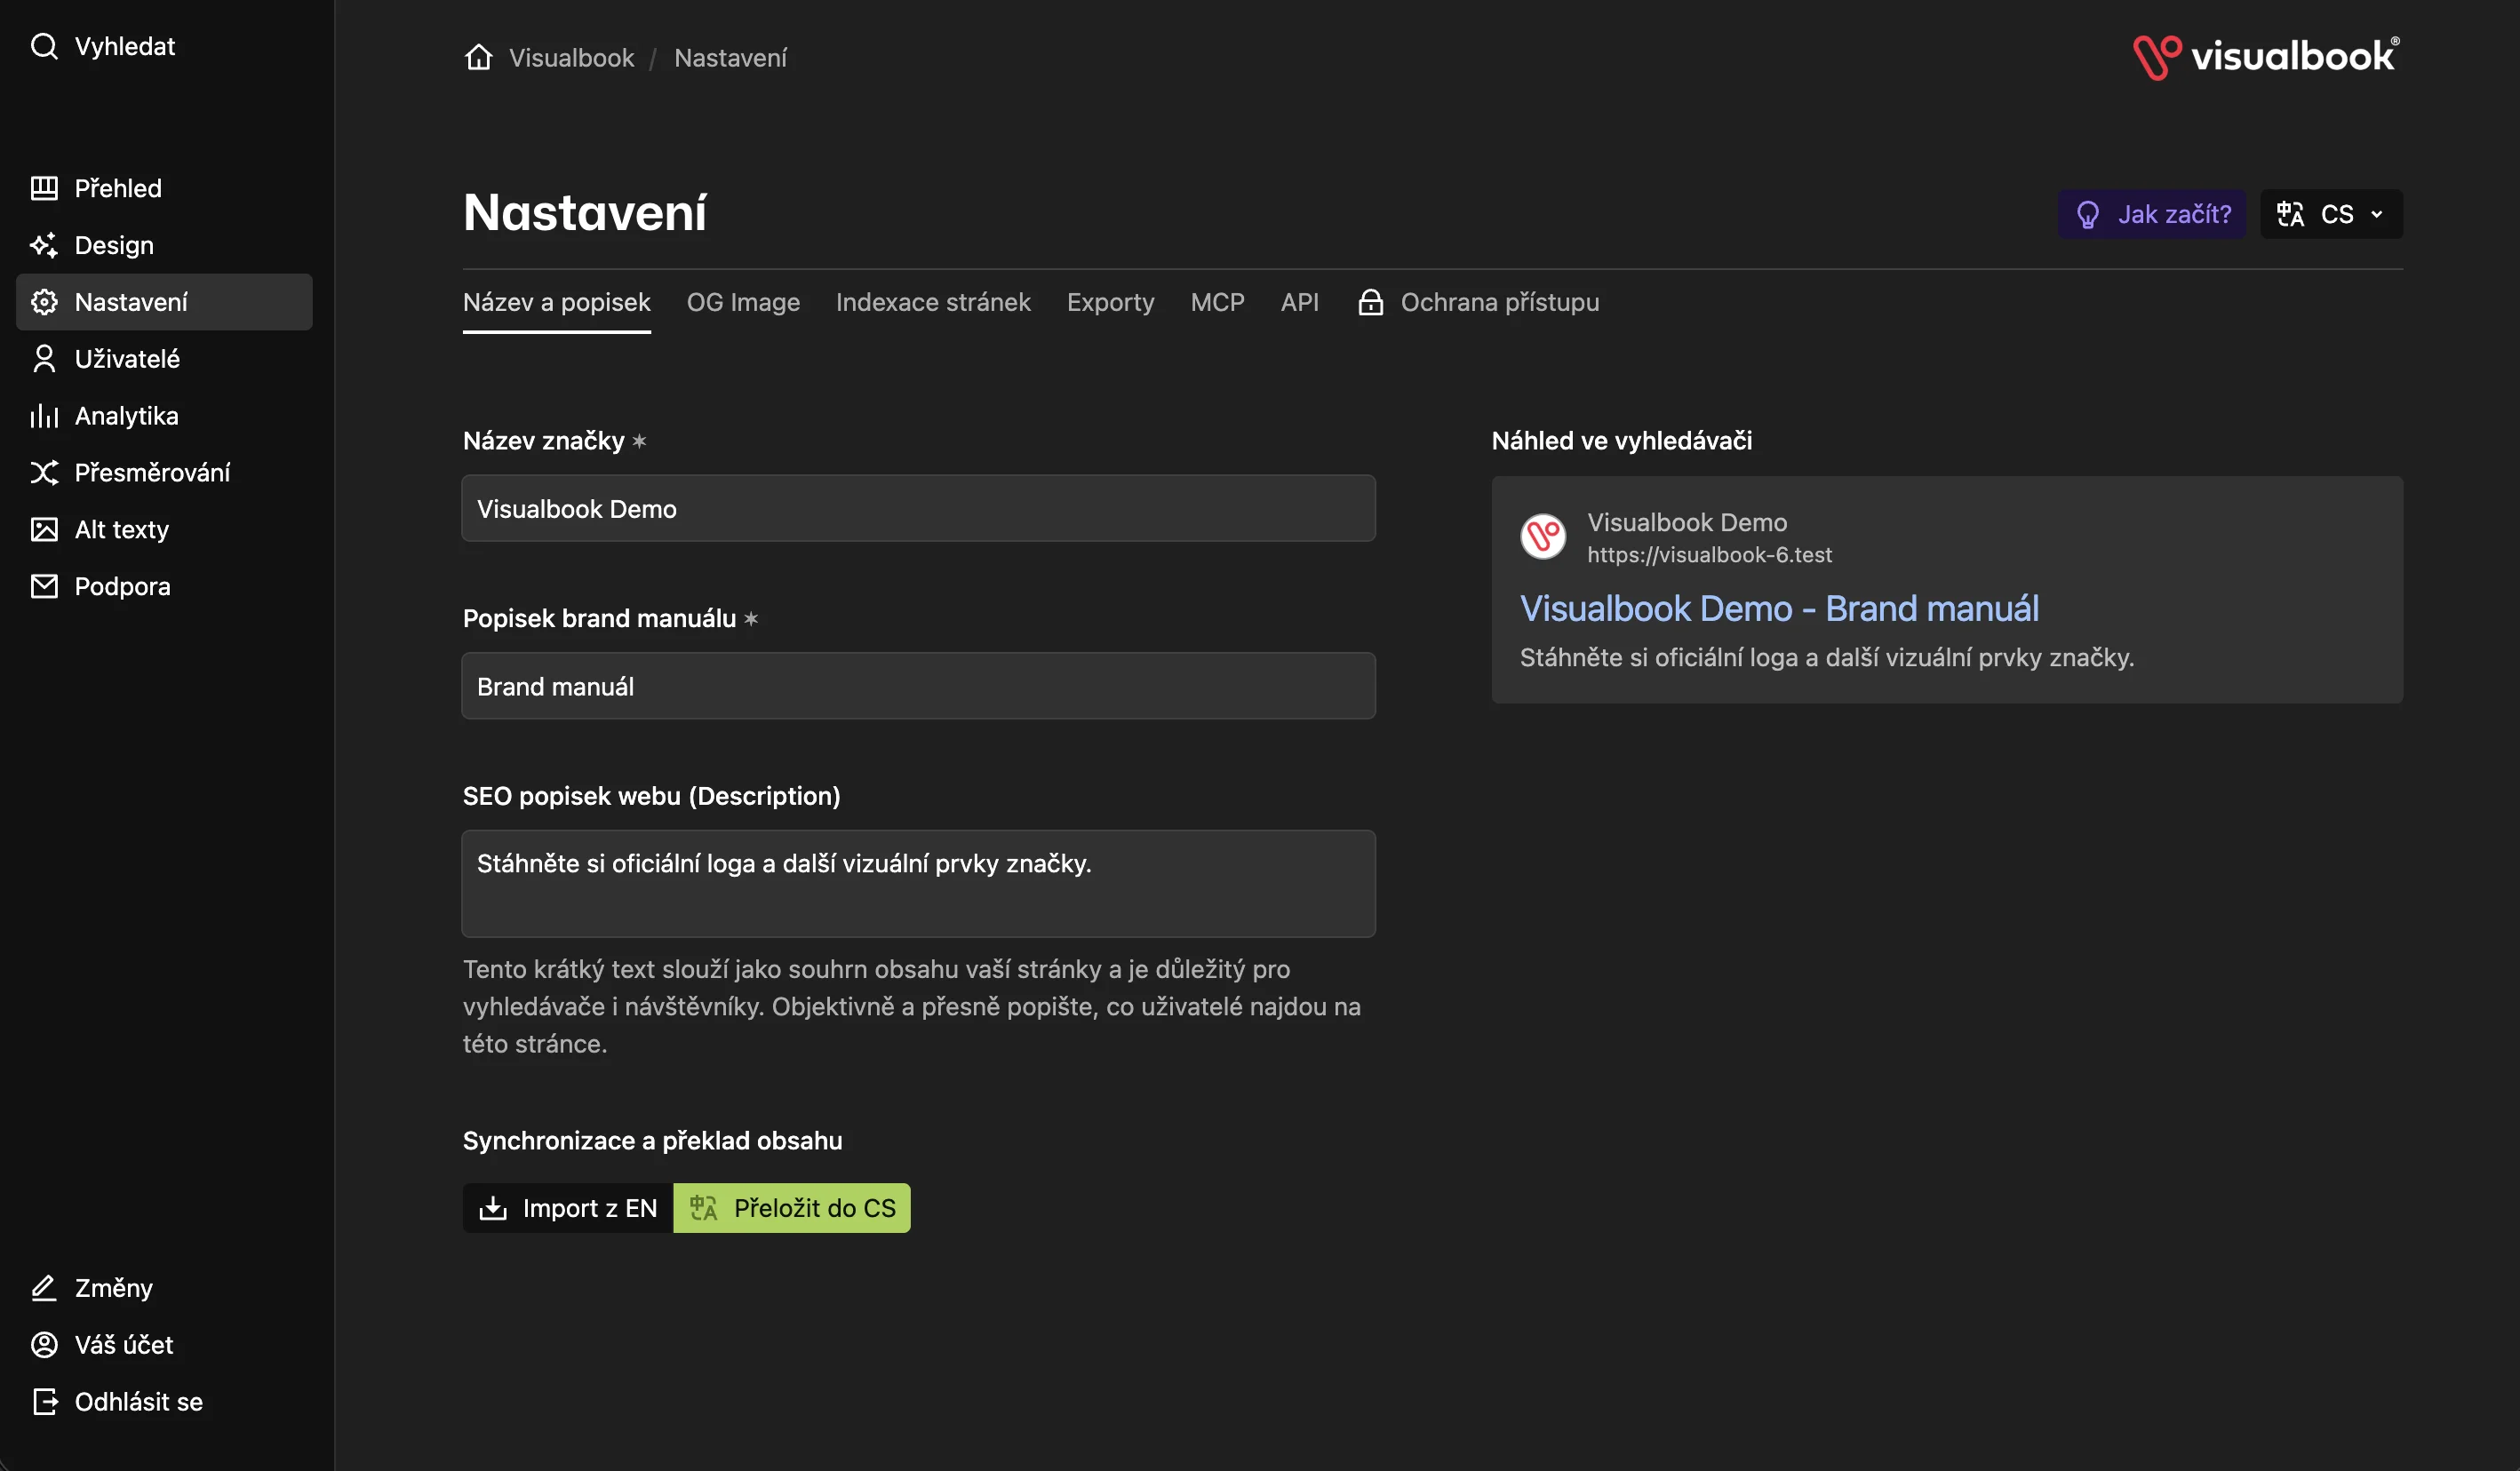Open Přesměrování in sidebar

(164, 473)
